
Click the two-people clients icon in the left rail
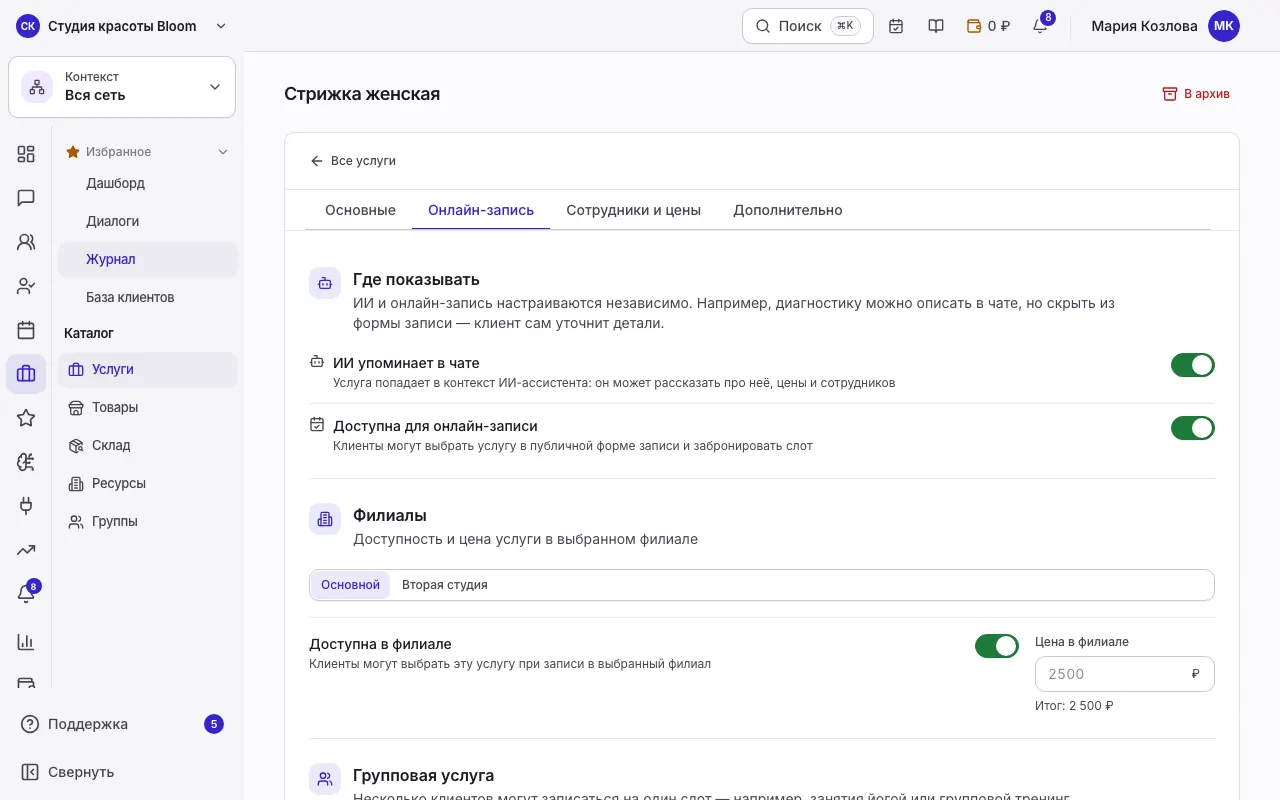coord(26,242)
